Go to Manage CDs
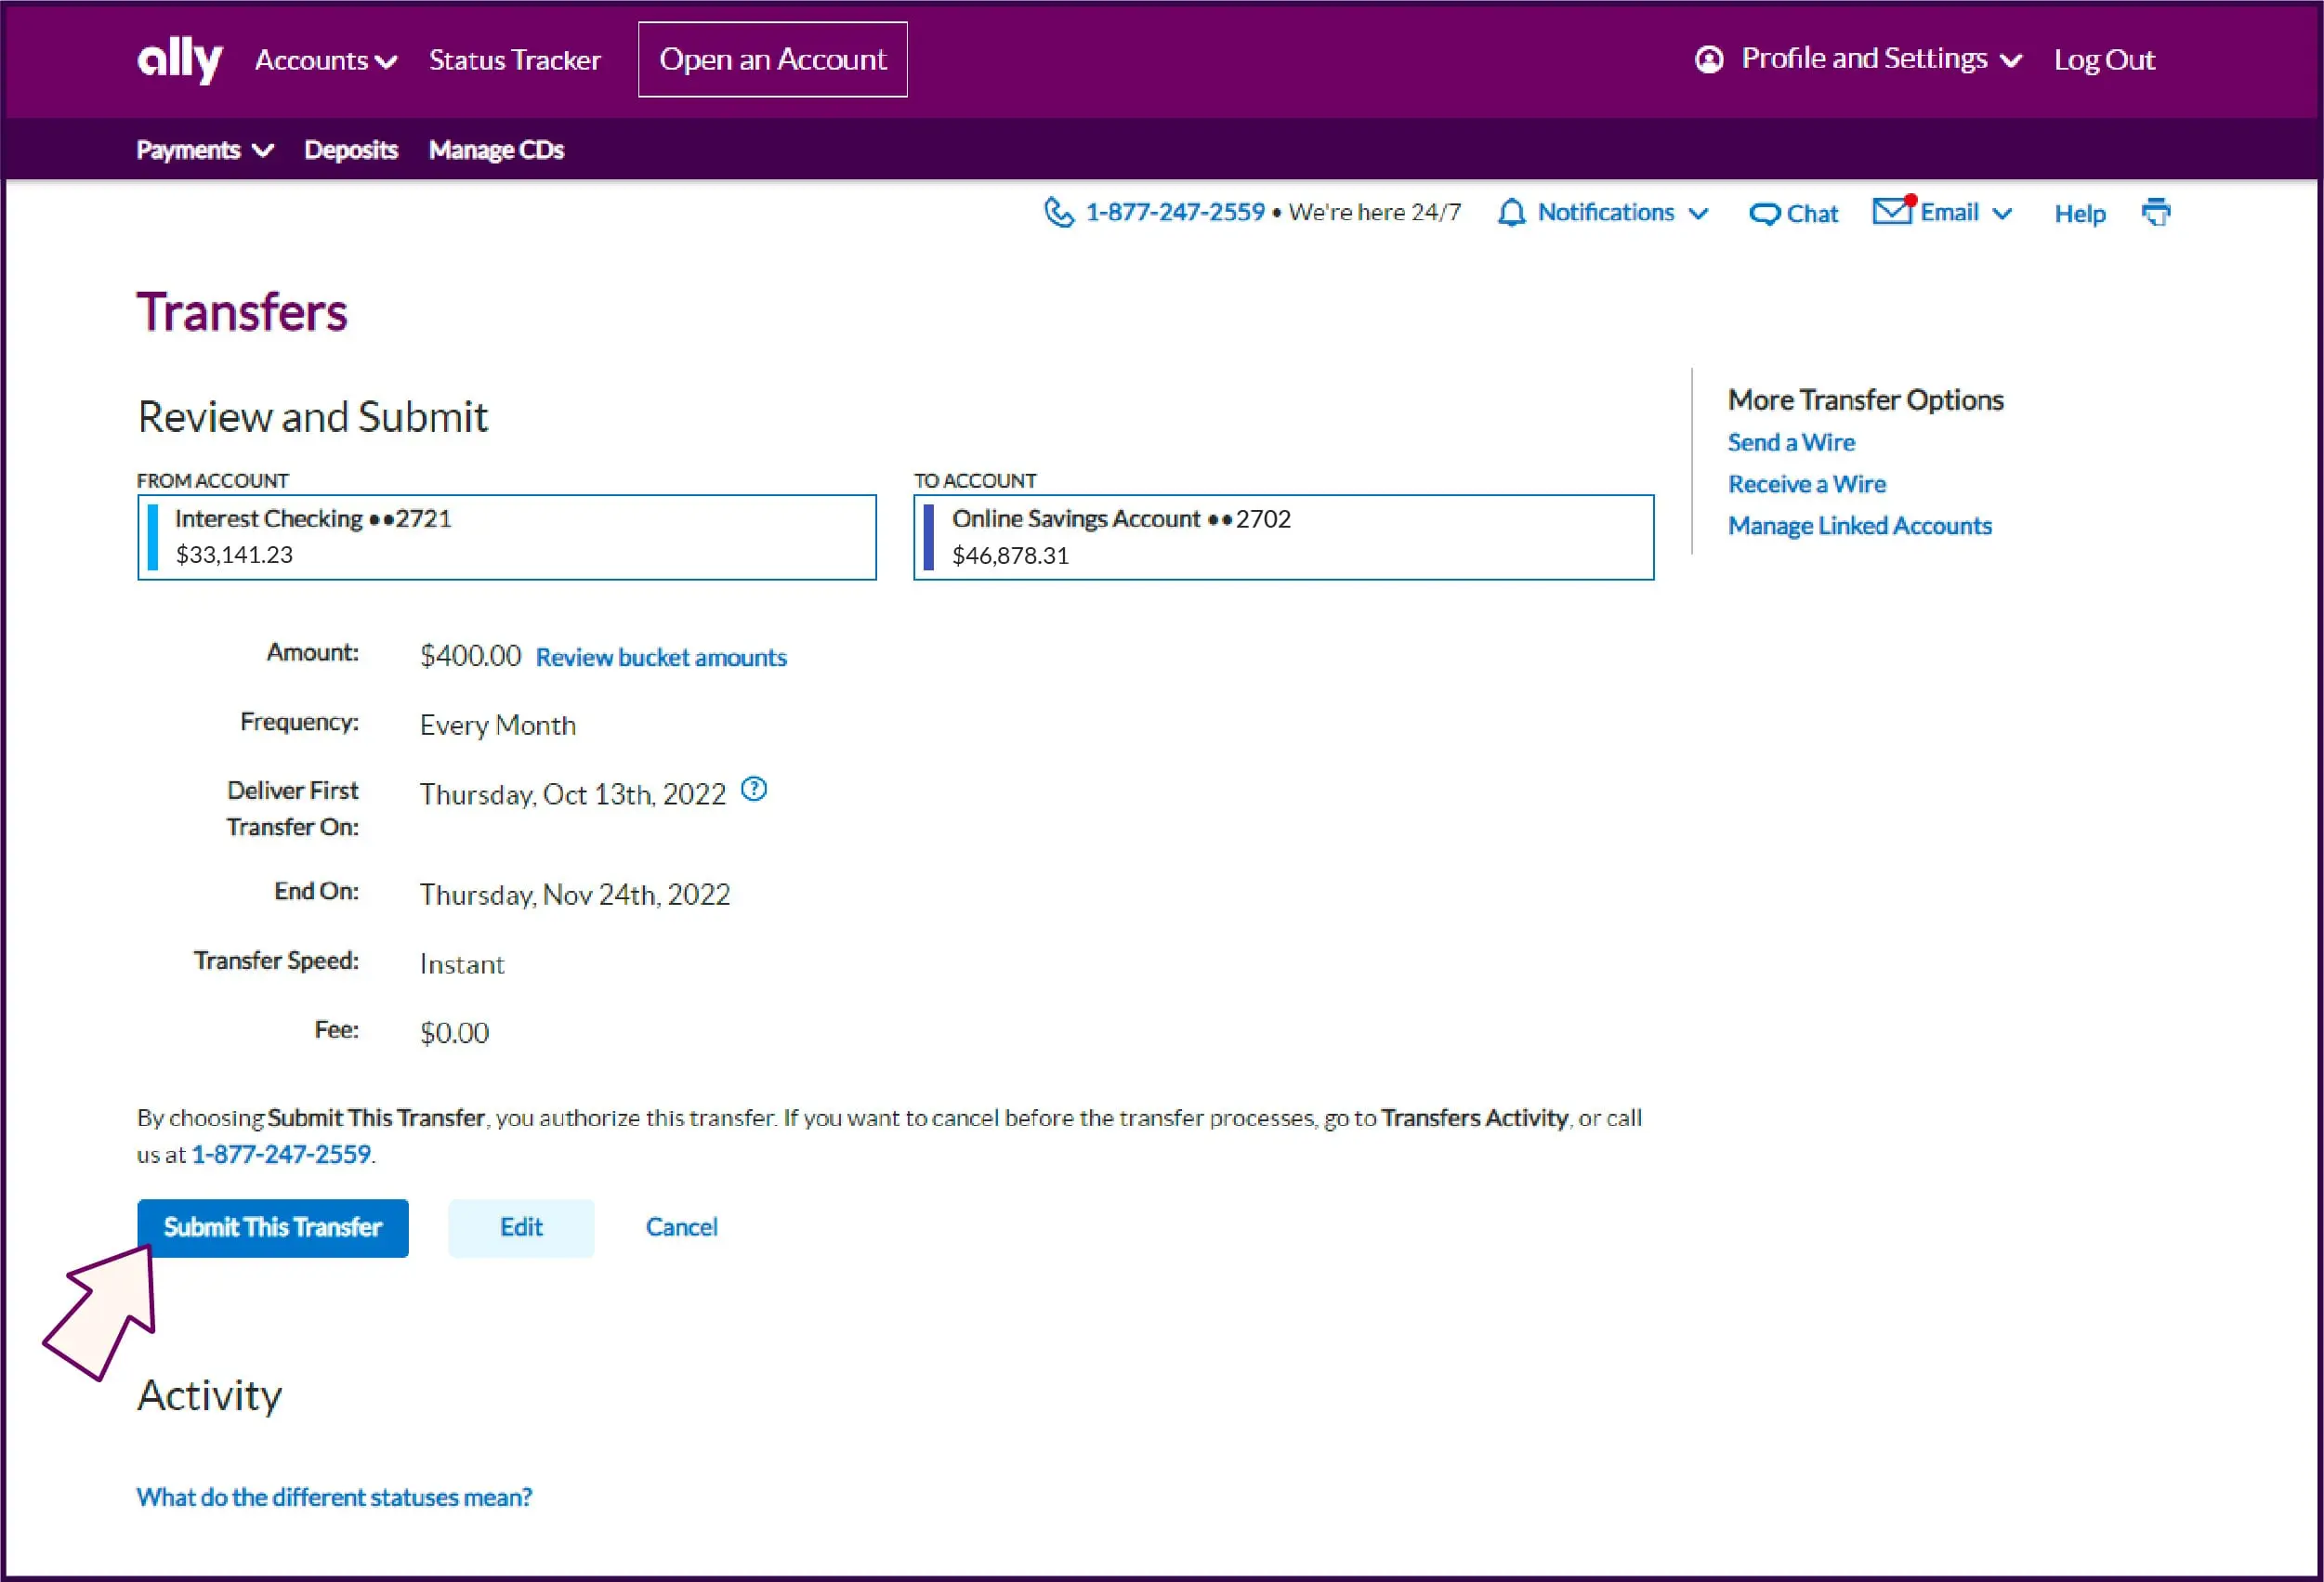Image resolution: width=2324 pixels, height=1582 pixels. [x=496, y=149]
